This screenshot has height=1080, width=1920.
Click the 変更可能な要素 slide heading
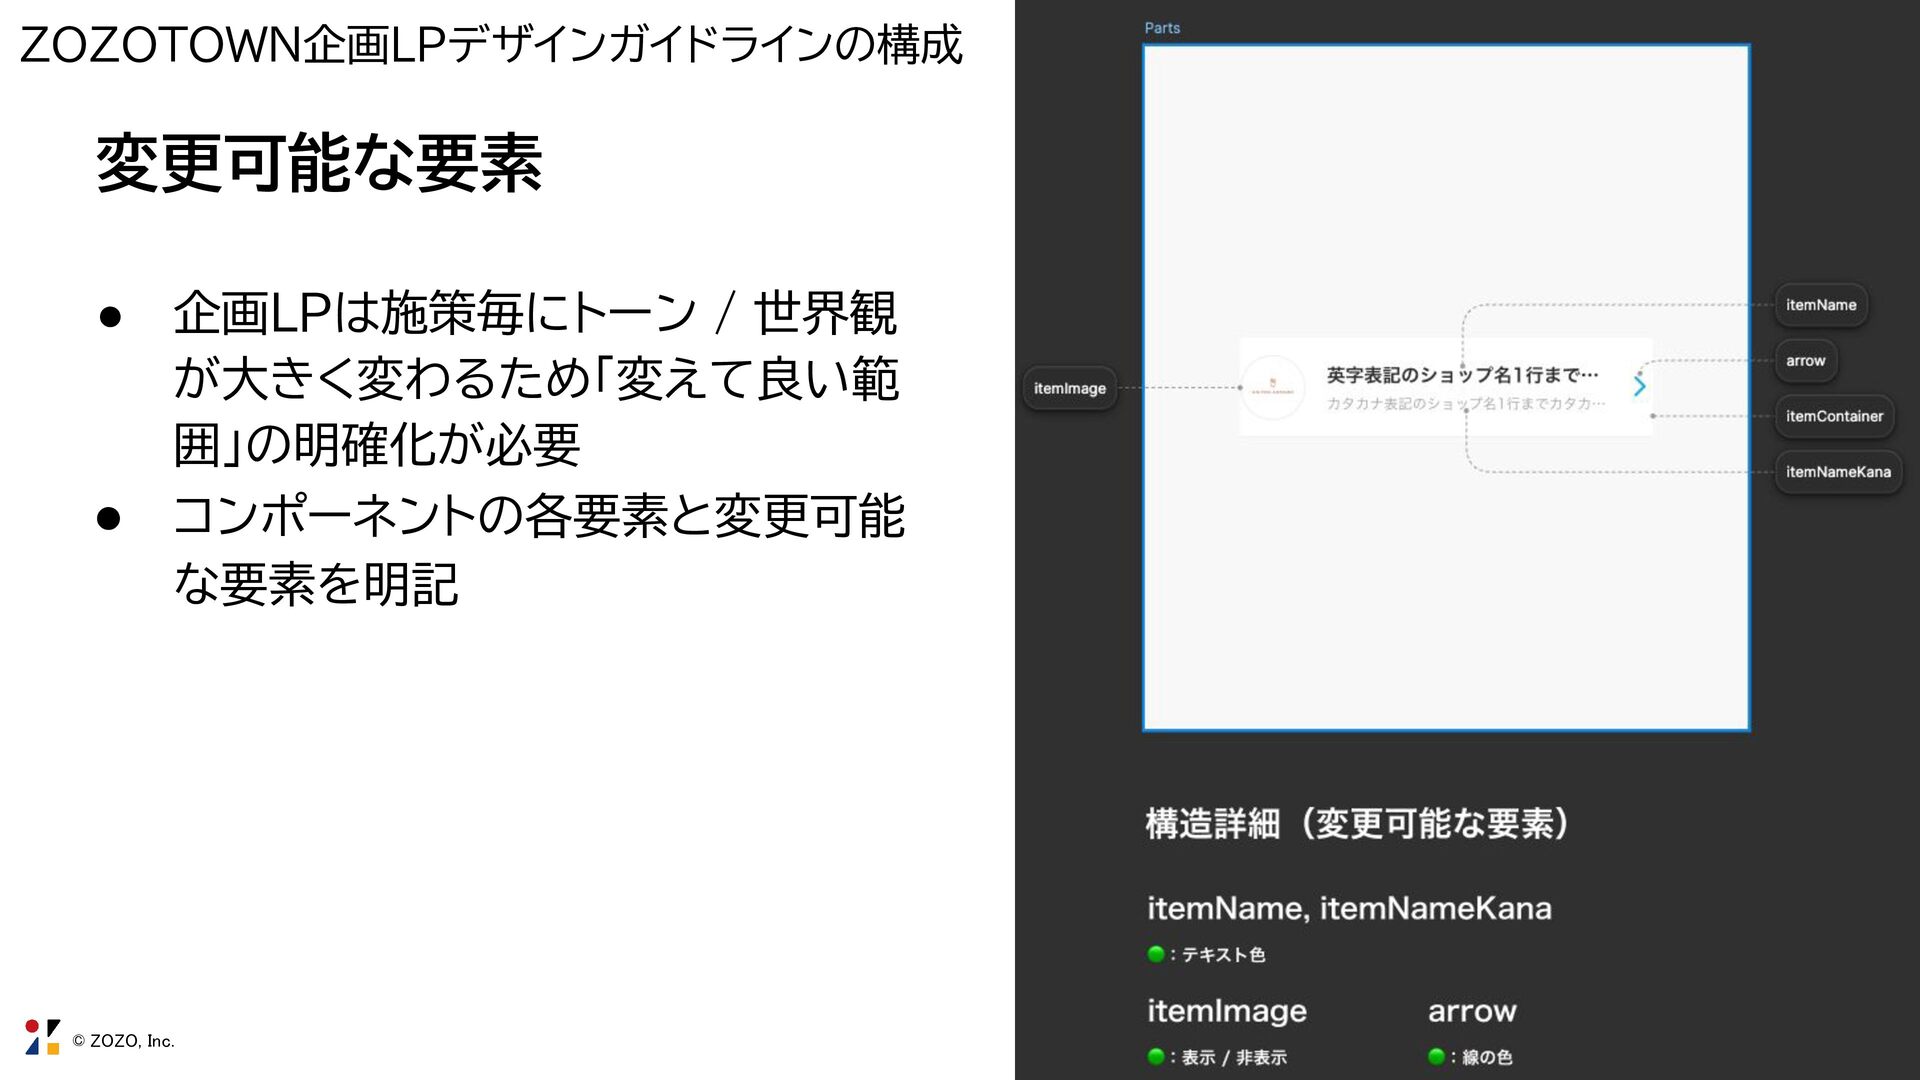[319, 163]
